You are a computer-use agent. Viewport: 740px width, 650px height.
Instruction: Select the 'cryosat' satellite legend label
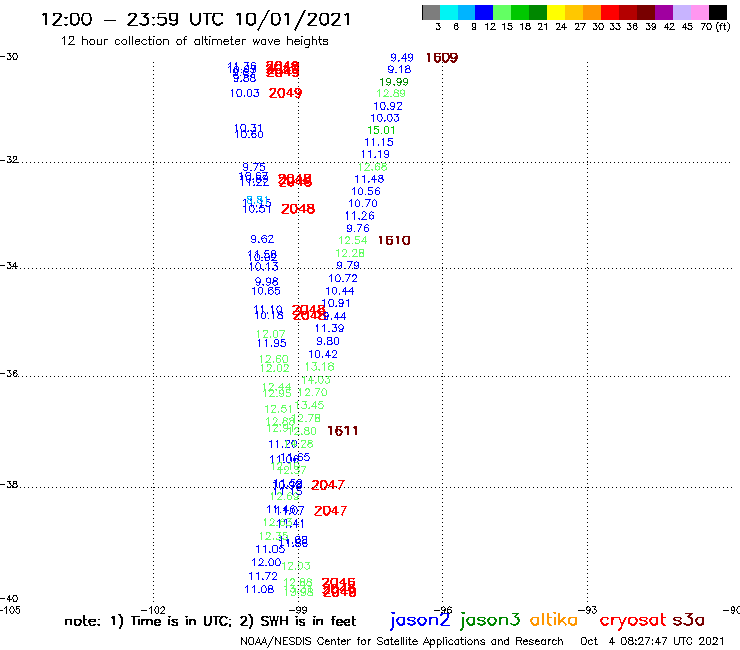click(x=632, y=620)
